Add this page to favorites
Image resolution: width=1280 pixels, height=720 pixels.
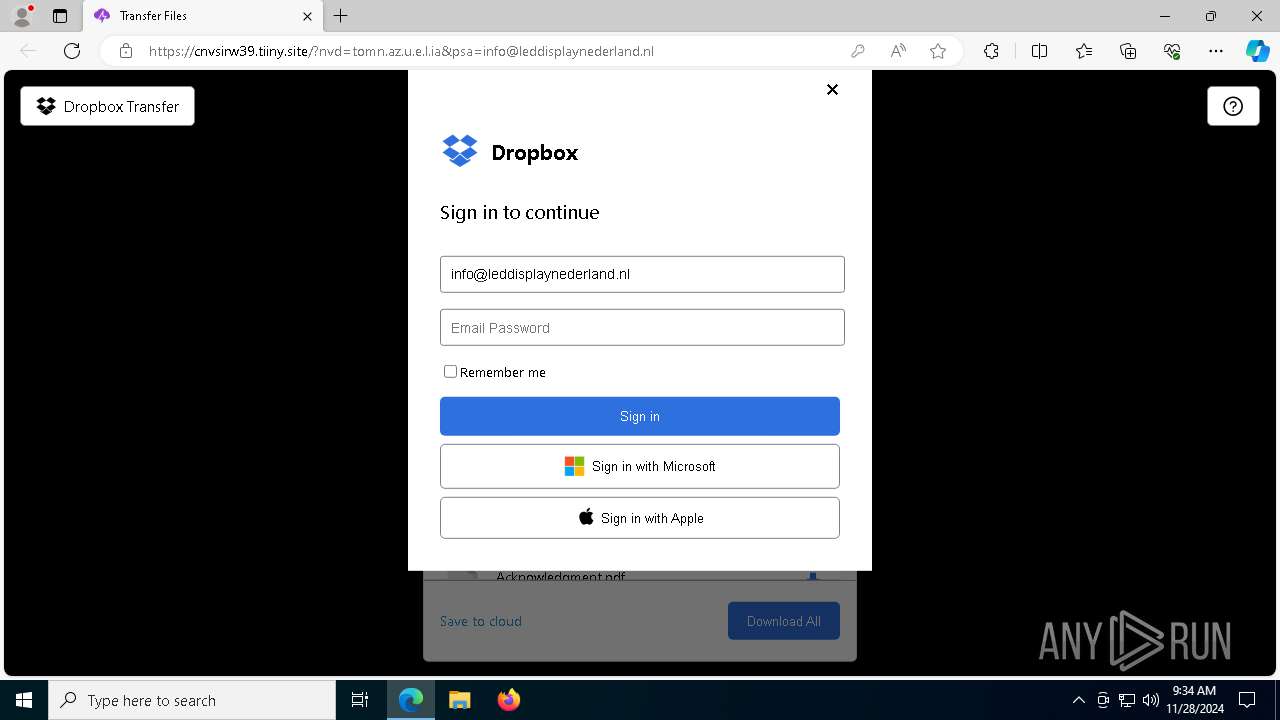tap(938, 51)
